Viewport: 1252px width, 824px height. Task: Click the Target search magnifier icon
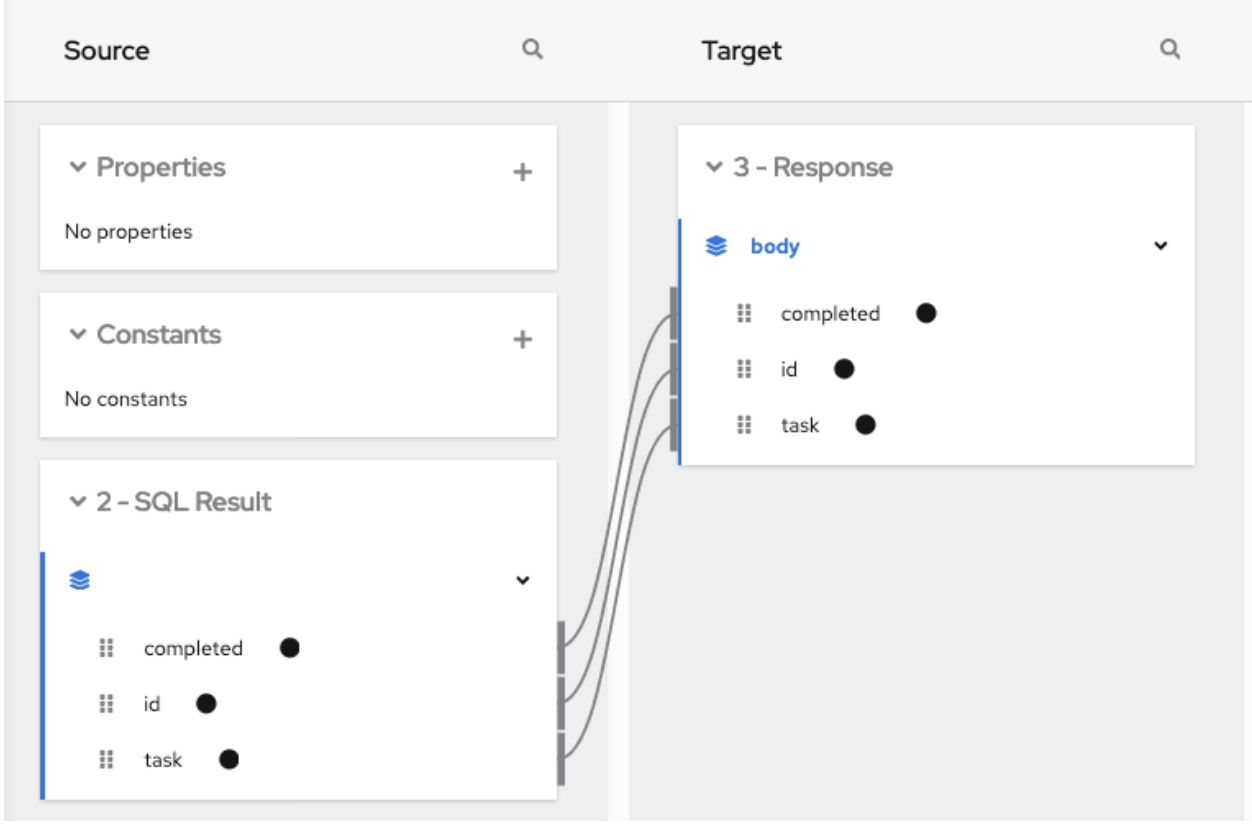(x=1170, y=49)
